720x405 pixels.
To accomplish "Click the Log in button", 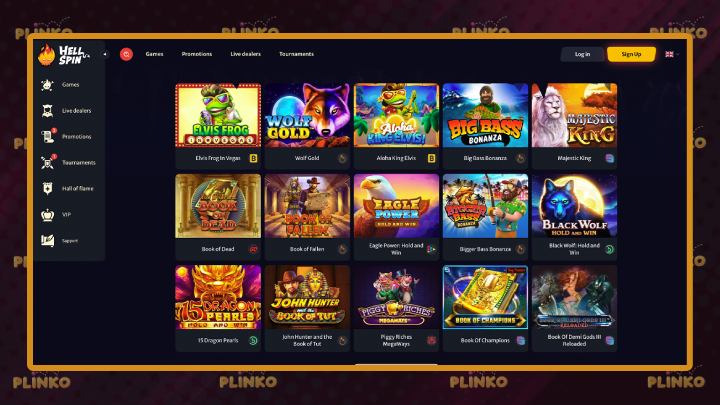I will coord(582,54).
